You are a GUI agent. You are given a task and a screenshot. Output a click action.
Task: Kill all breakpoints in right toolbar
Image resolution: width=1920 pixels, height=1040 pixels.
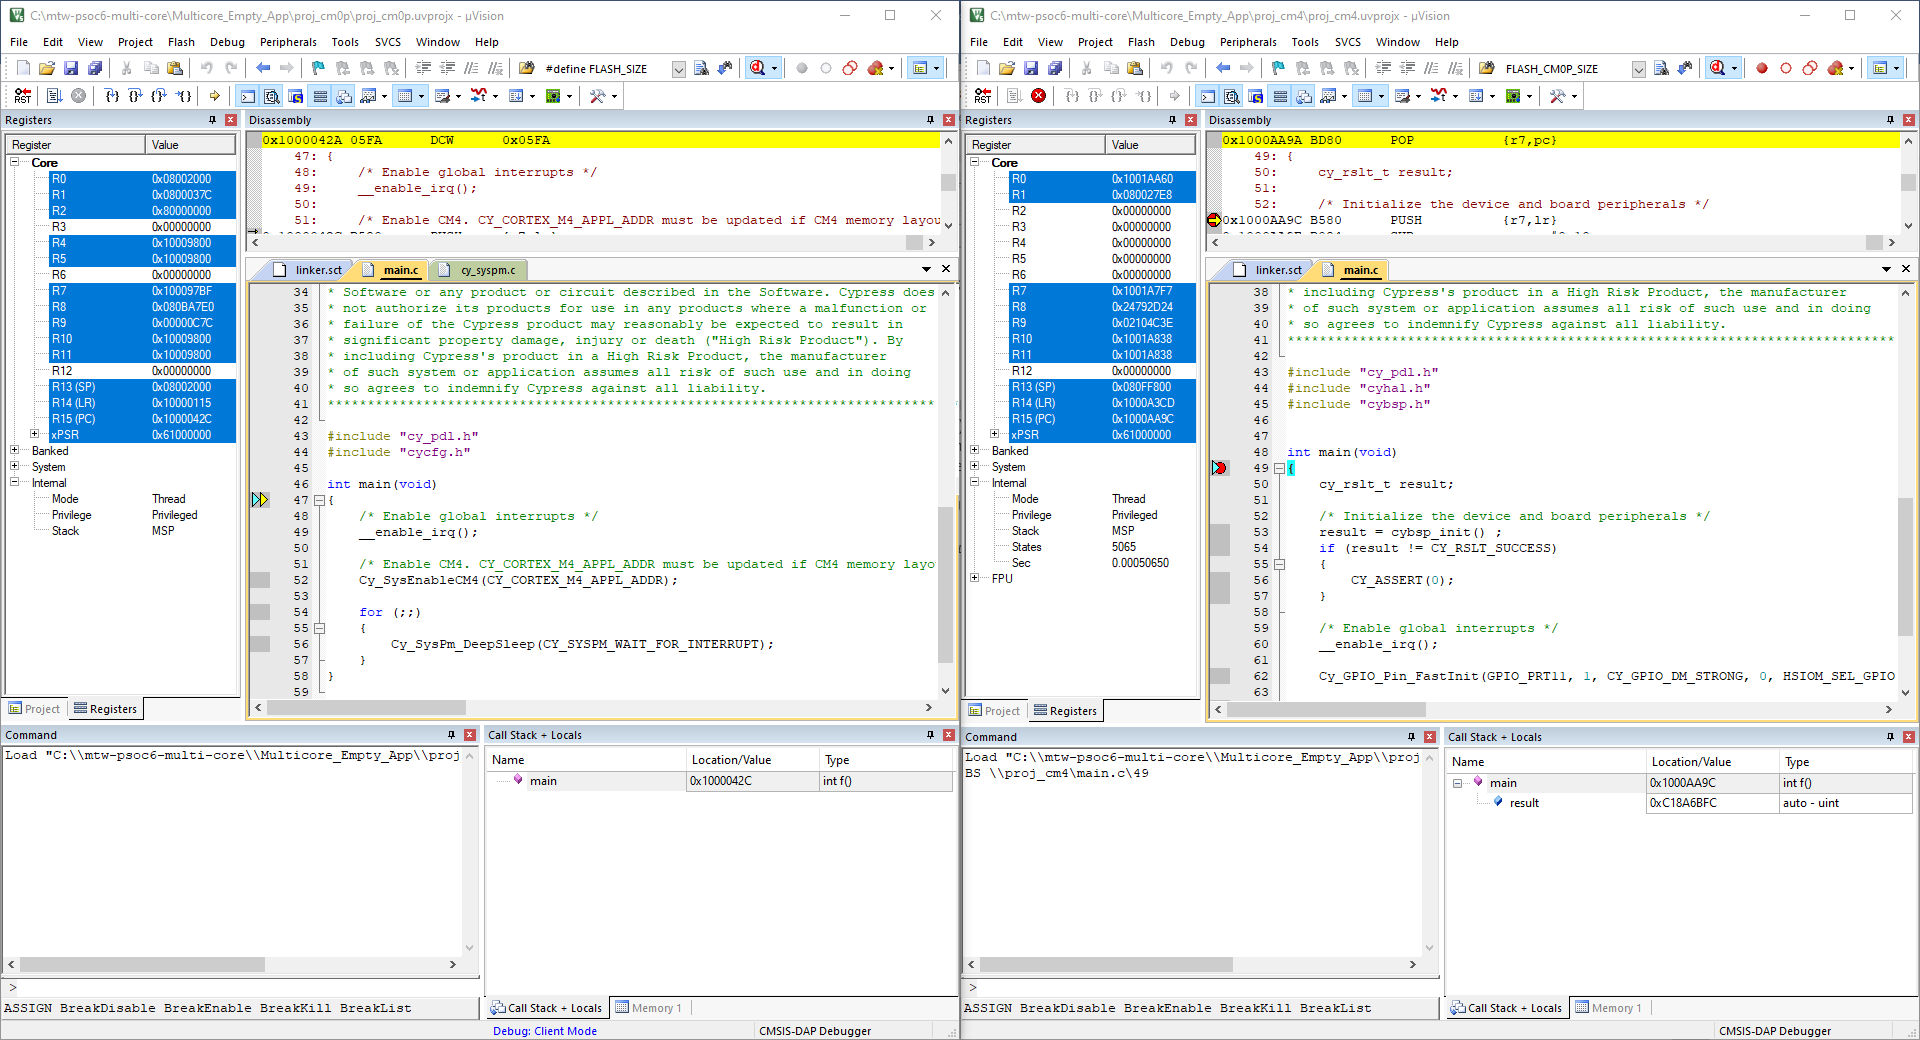point(1836,68)
